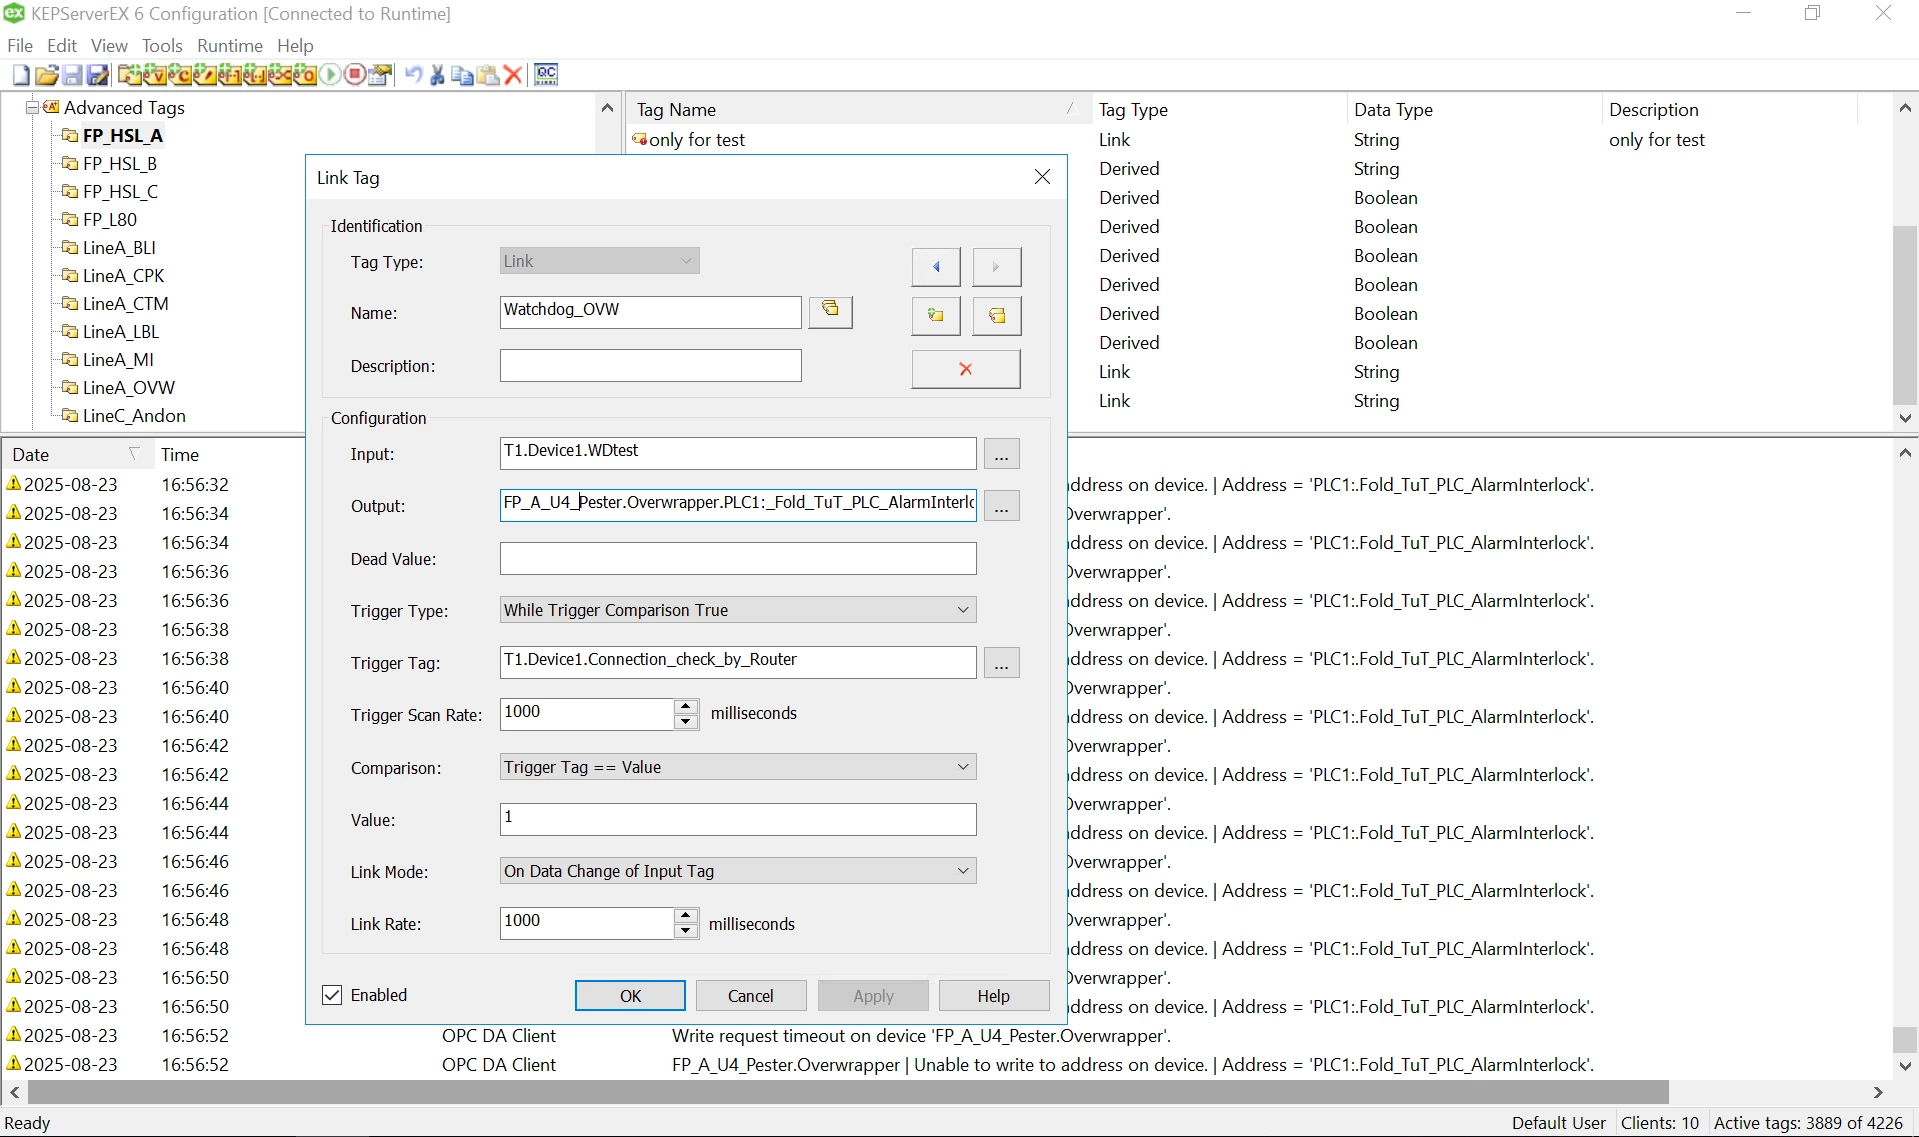
Task: Click the new tag icon marked O
Action: [x=304, y=75]
